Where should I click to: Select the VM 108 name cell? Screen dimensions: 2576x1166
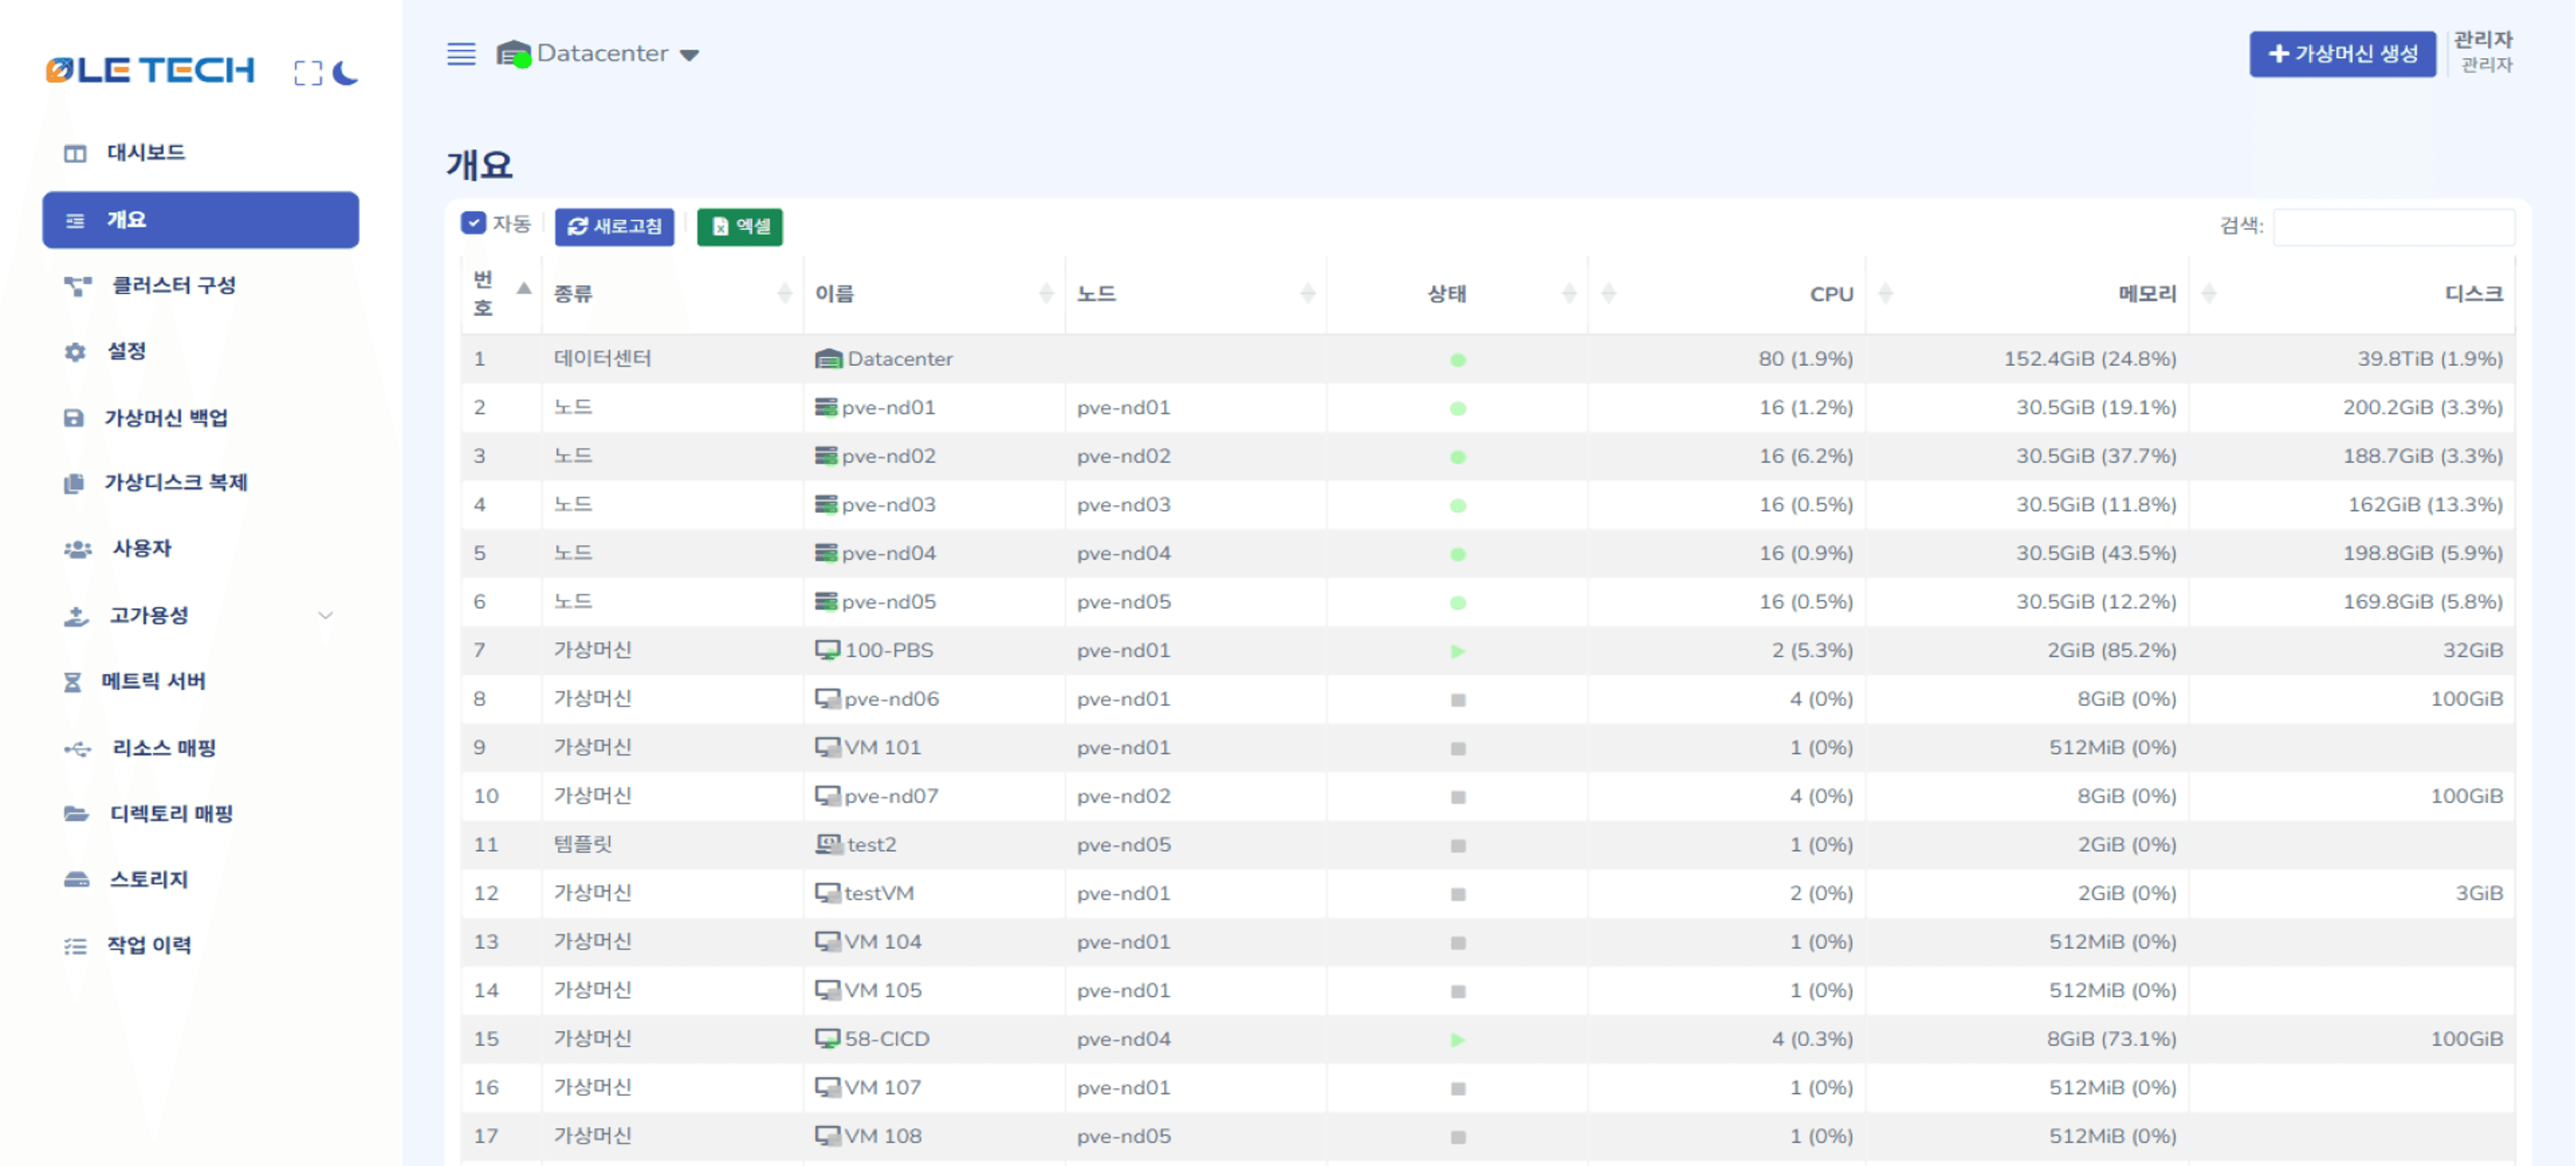tap(934, 1136)
